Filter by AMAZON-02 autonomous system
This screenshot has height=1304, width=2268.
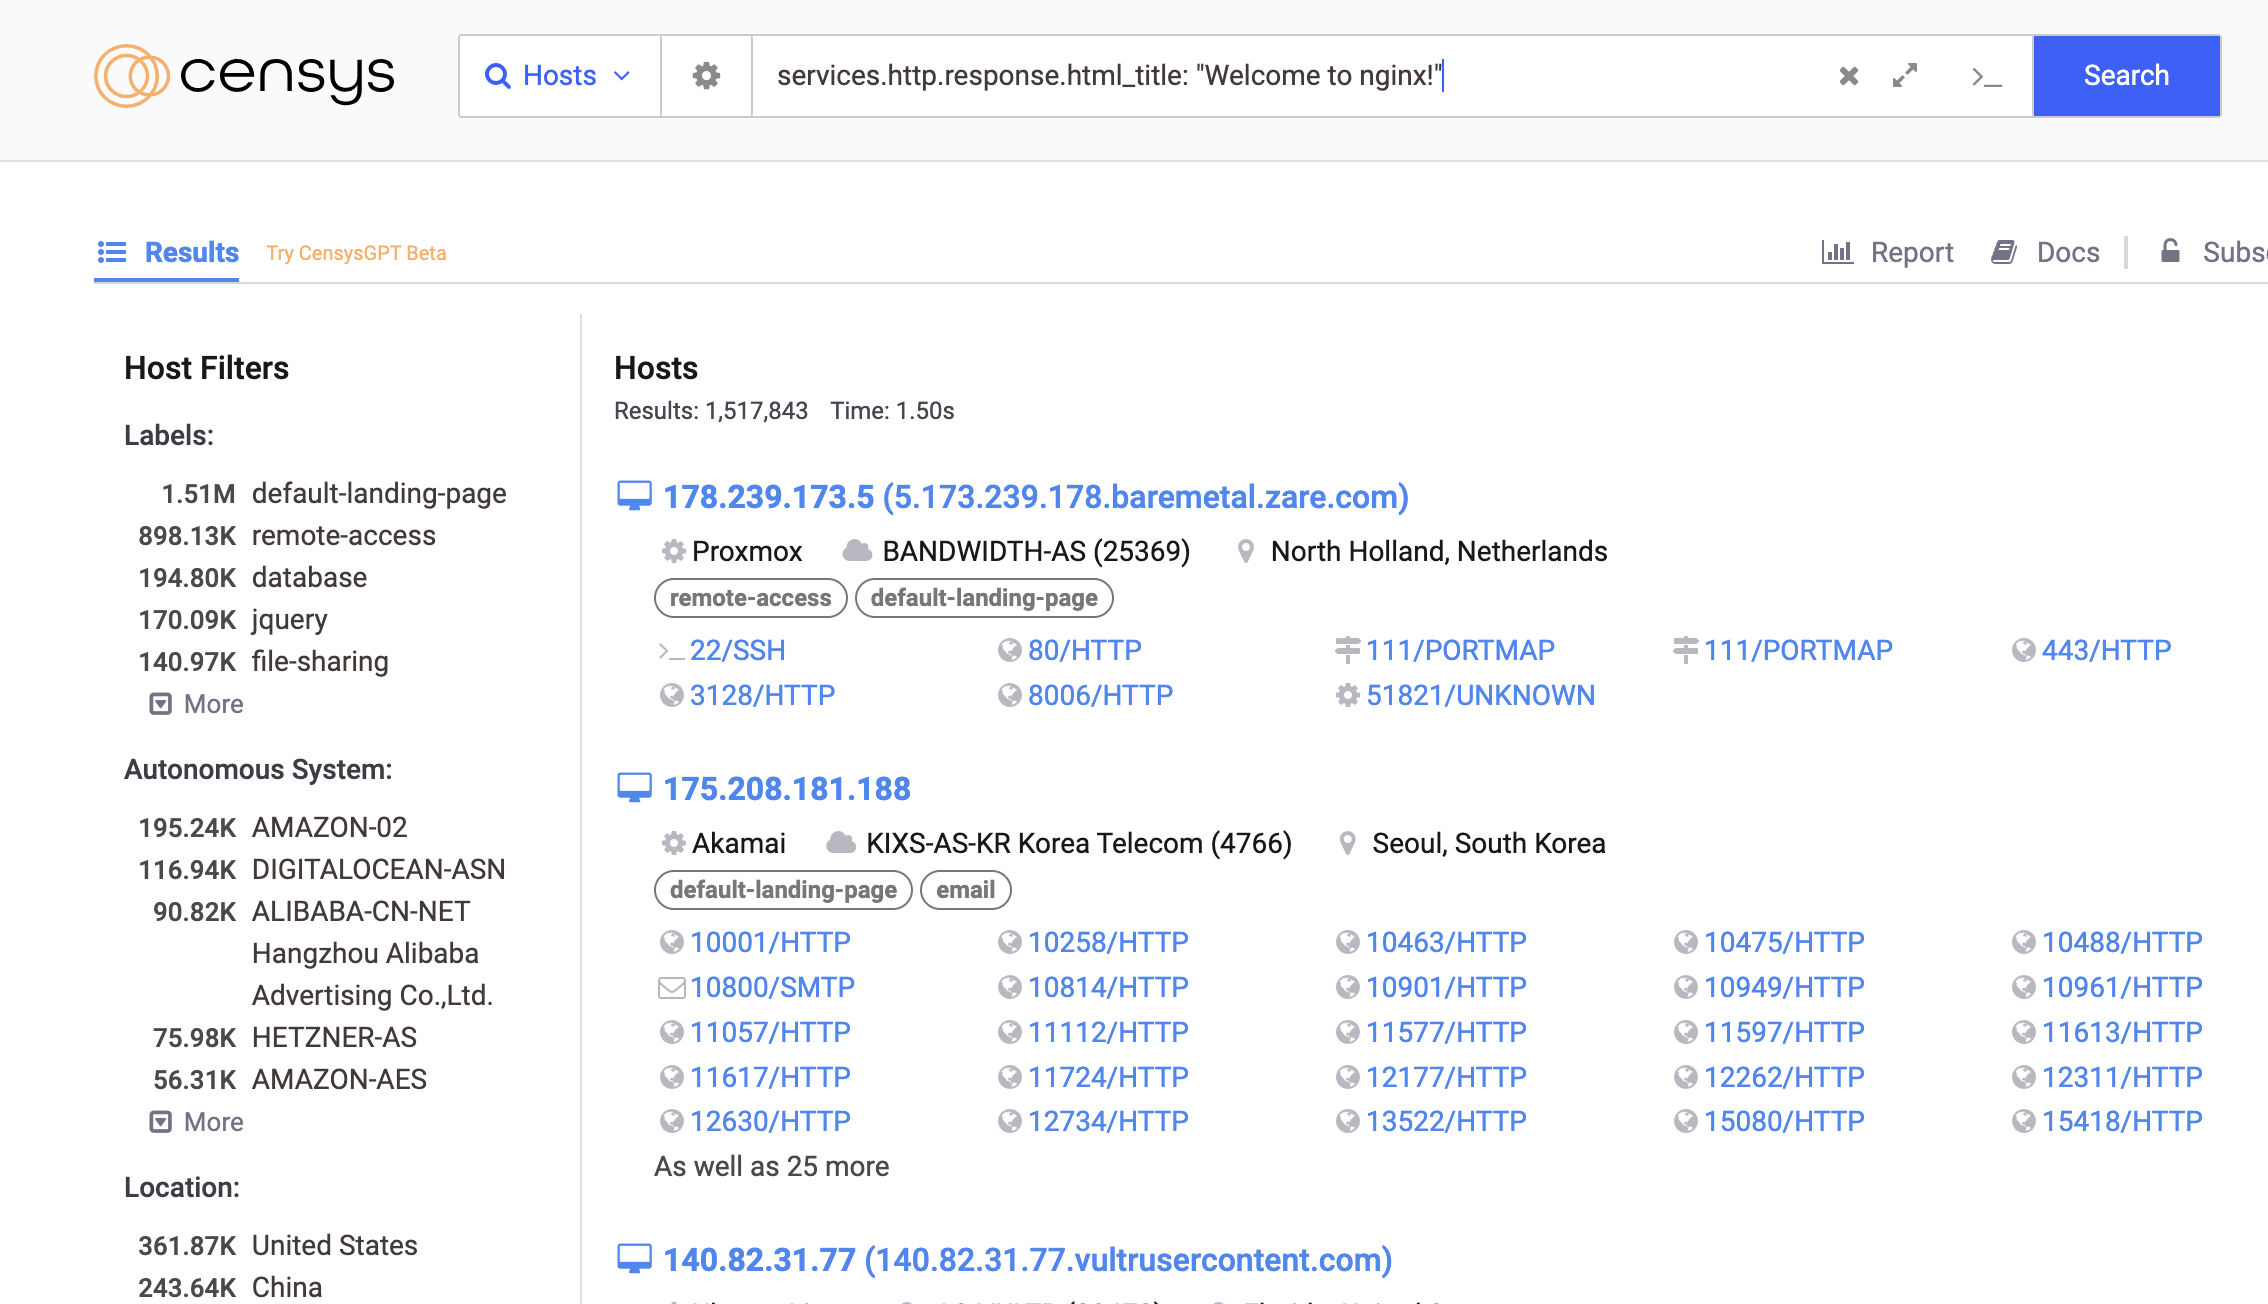point(329,828)
